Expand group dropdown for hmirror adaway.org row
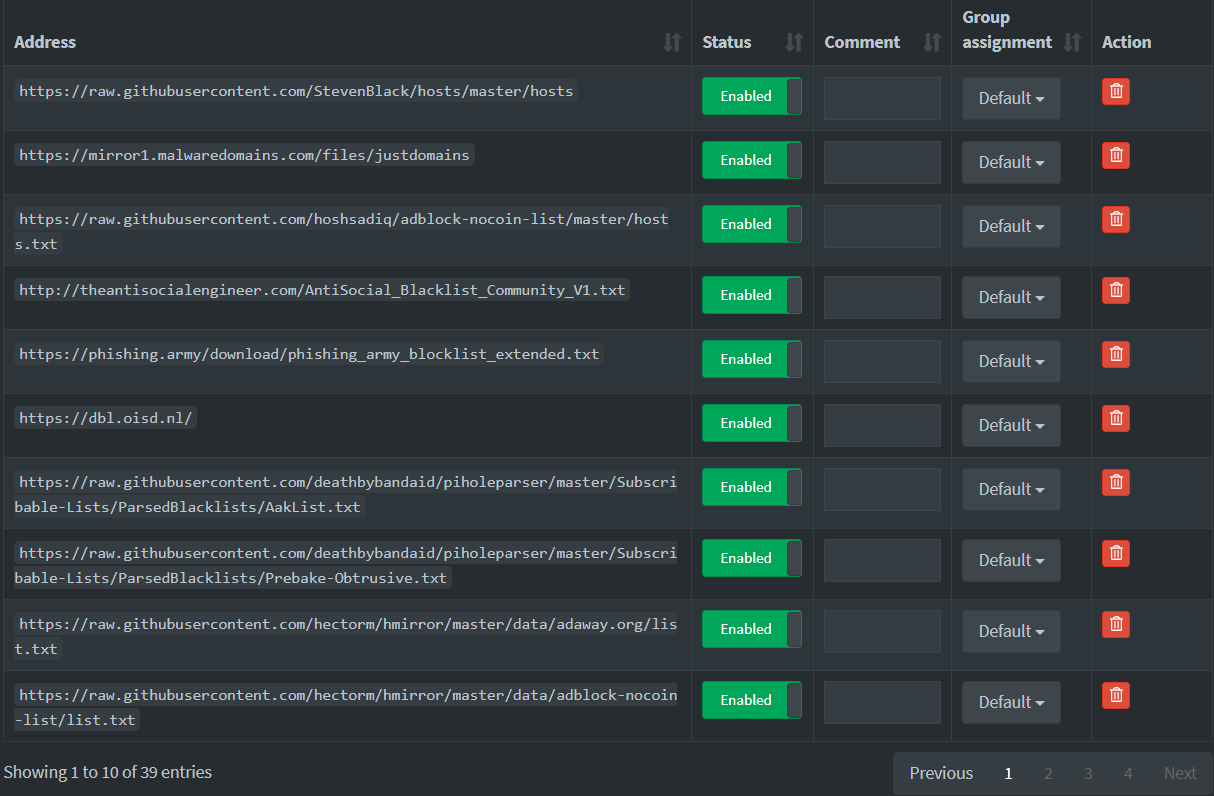 pos(1011,631)
